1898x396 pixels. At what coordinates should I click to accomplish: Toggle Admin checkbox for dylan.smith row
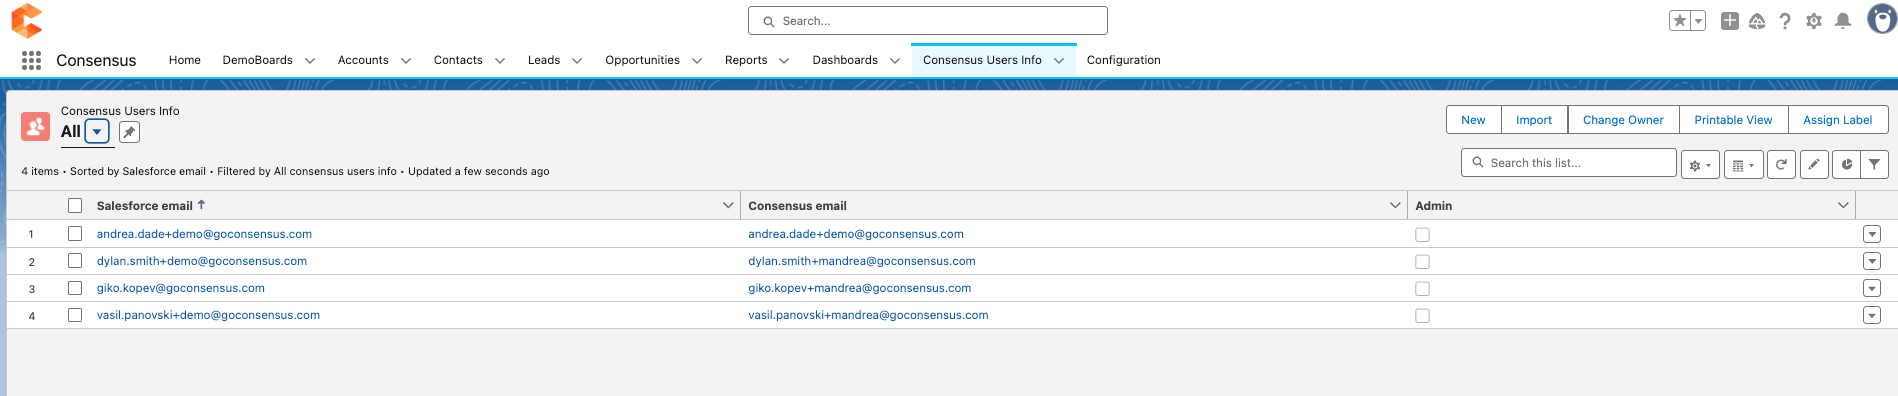[1422, 262]
